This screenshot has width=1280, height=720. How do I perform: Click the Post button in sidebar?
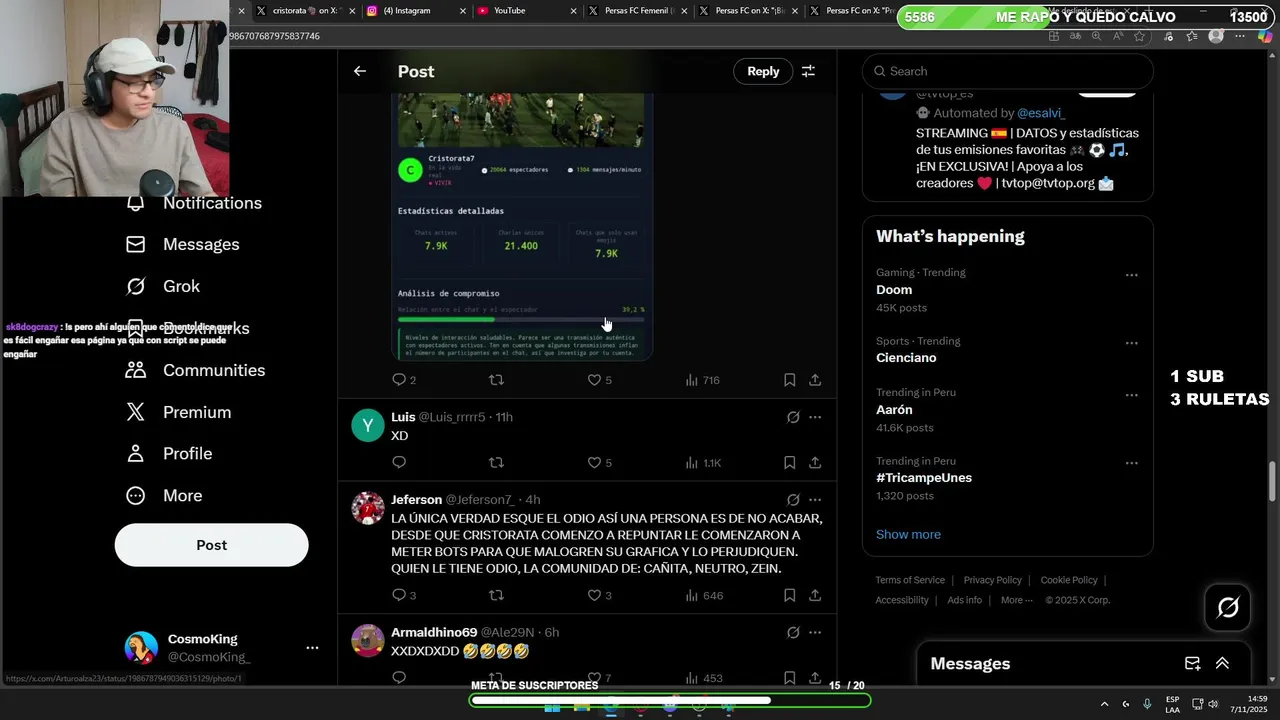coord(211,545)
